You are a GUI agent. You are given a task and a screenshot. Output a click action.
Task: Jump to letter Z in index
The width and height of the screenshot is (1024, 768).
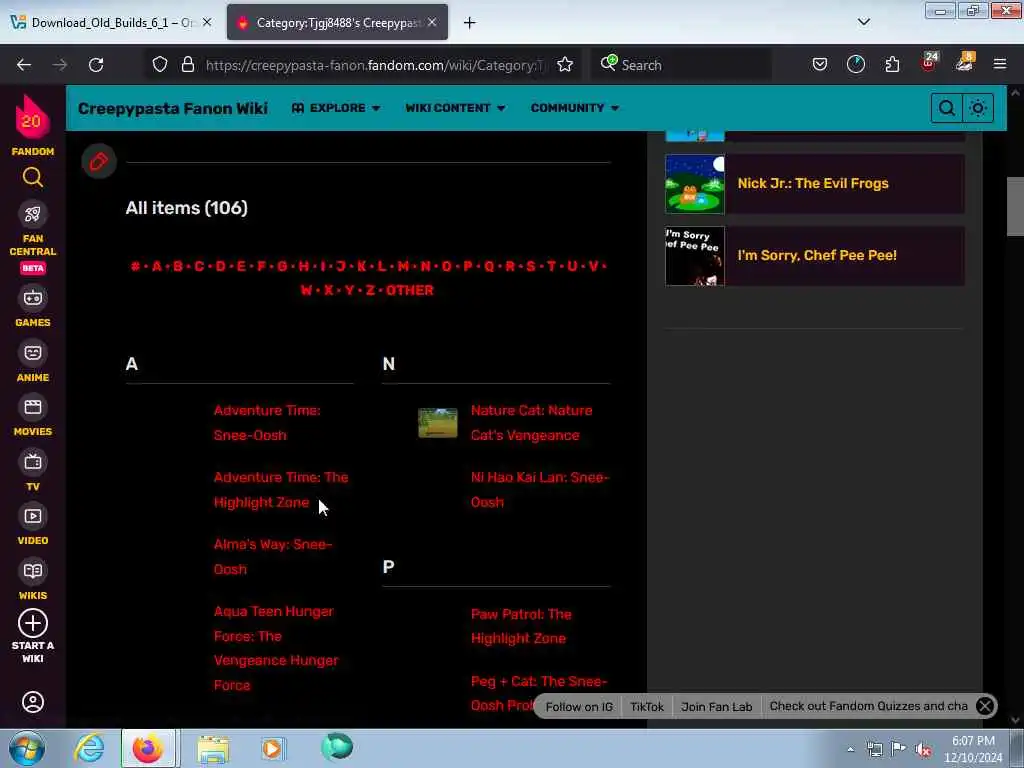coord(370,290)
